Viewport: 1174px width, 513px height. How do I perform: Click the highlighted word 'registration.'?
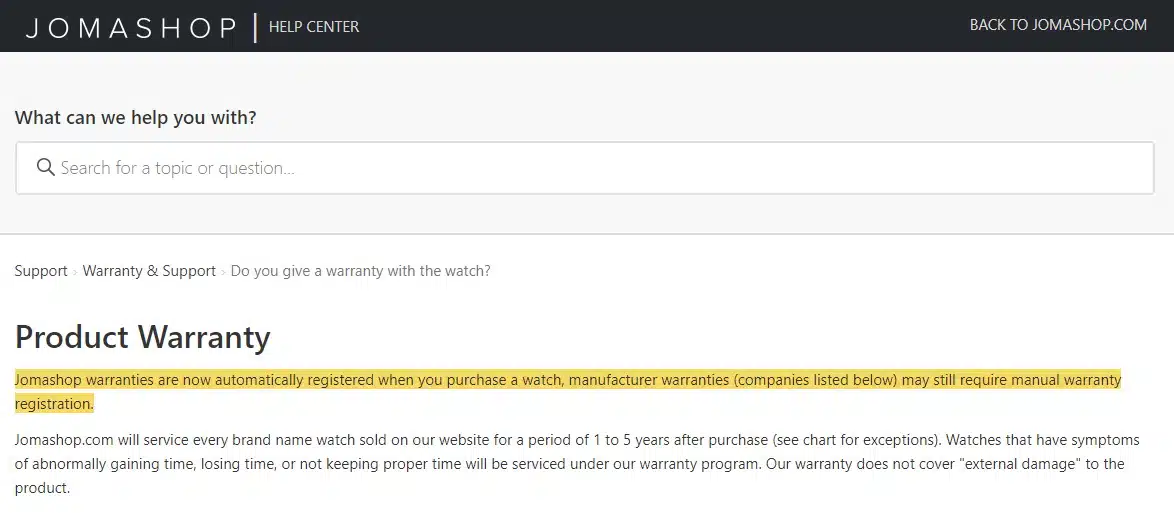pos(54,404)
